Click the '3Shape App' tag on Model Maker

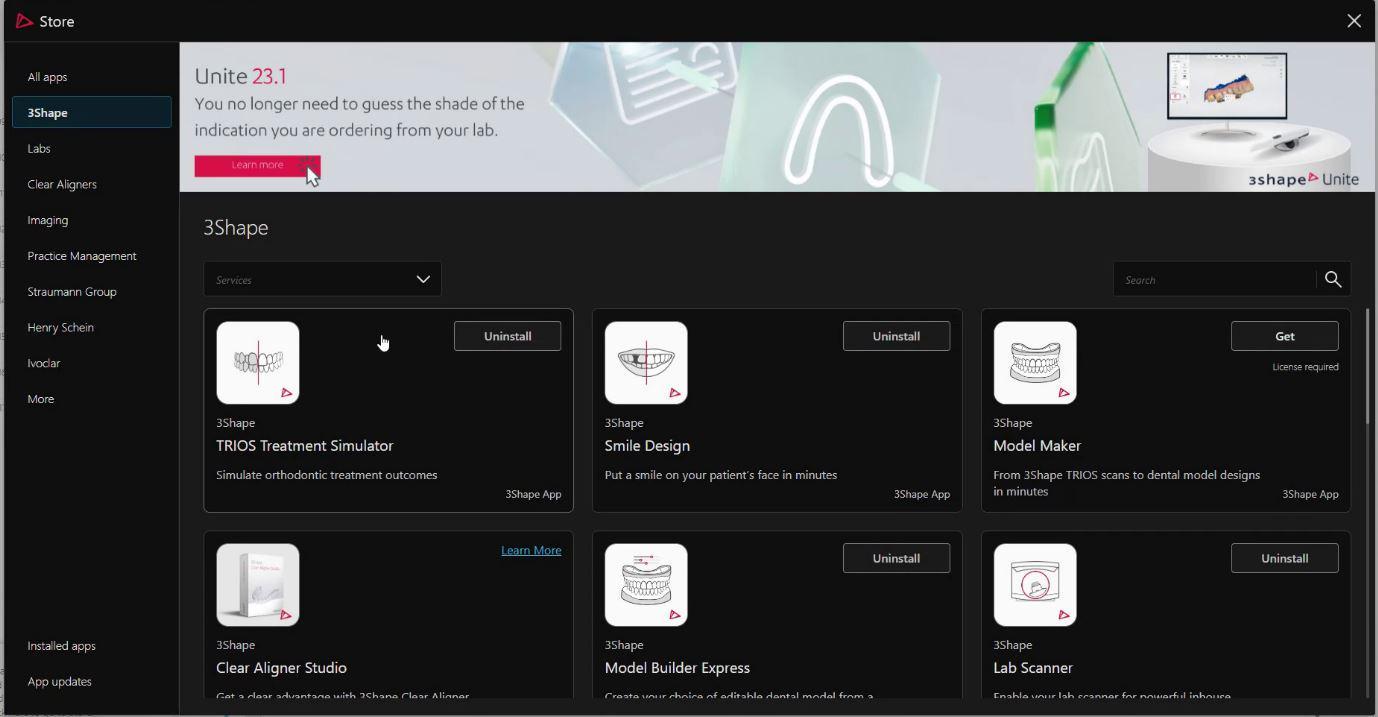click(x=1310, y=494)
